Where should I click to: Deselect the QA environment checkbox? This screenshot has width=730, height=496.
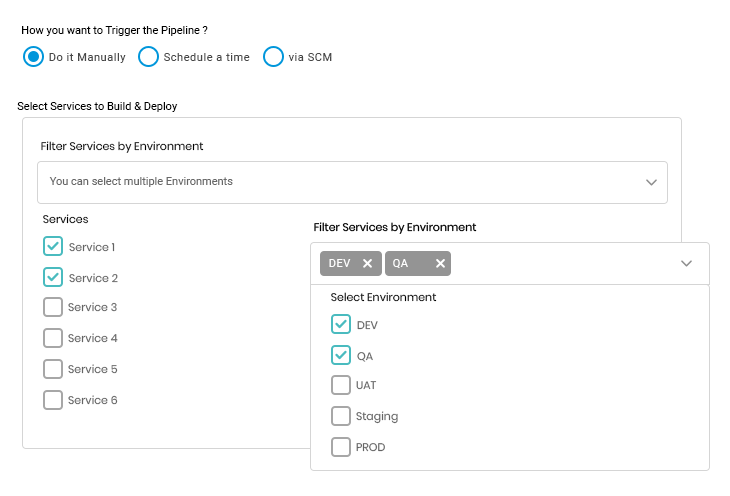(341, 355)
